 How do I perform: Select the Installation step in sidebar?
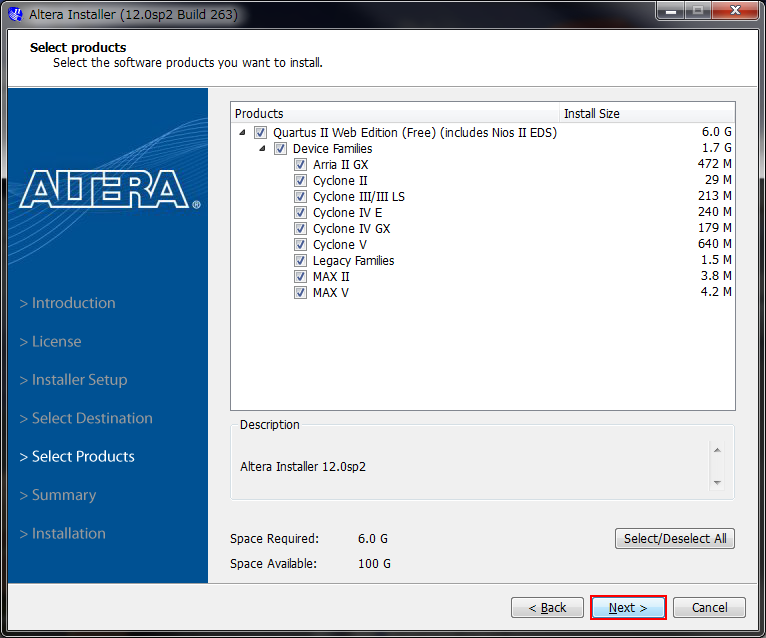click(63, 533)
